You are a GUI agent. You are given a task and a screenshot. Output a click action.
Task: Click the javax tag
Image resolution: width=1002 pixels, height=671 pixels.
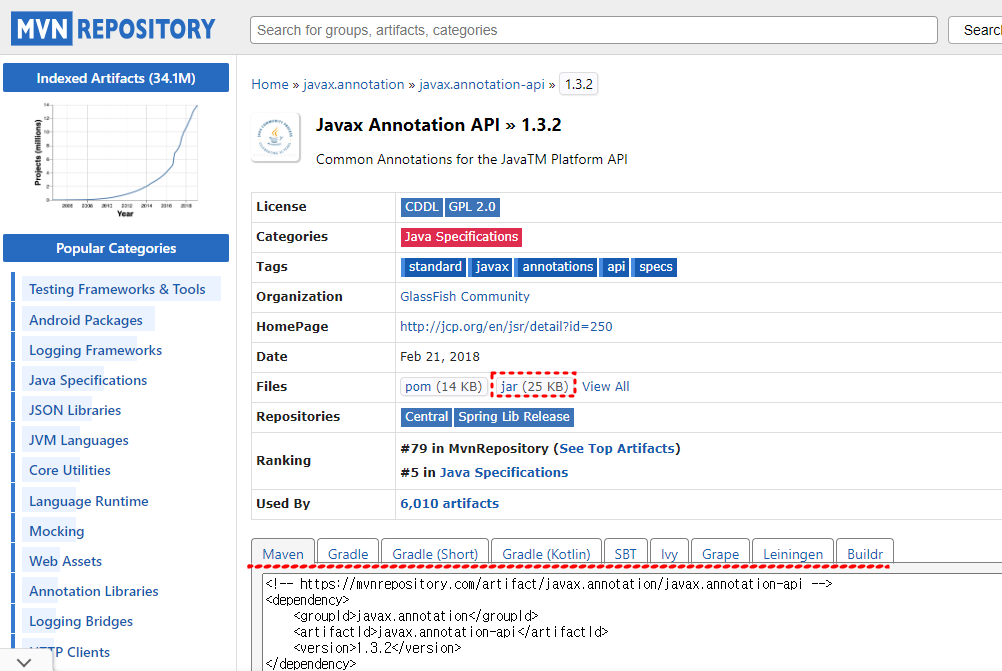click(491, 267)
